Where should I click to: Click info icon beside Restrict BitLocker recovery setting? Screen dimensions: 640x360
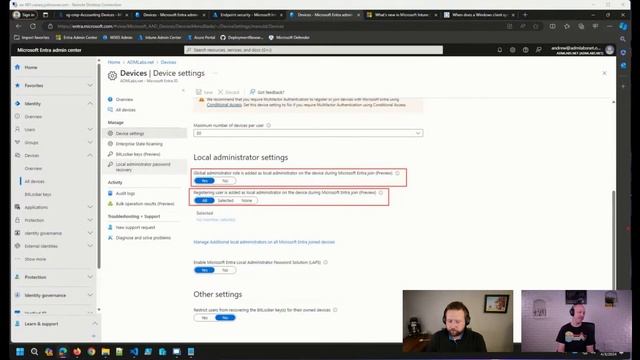click(335, 310)
